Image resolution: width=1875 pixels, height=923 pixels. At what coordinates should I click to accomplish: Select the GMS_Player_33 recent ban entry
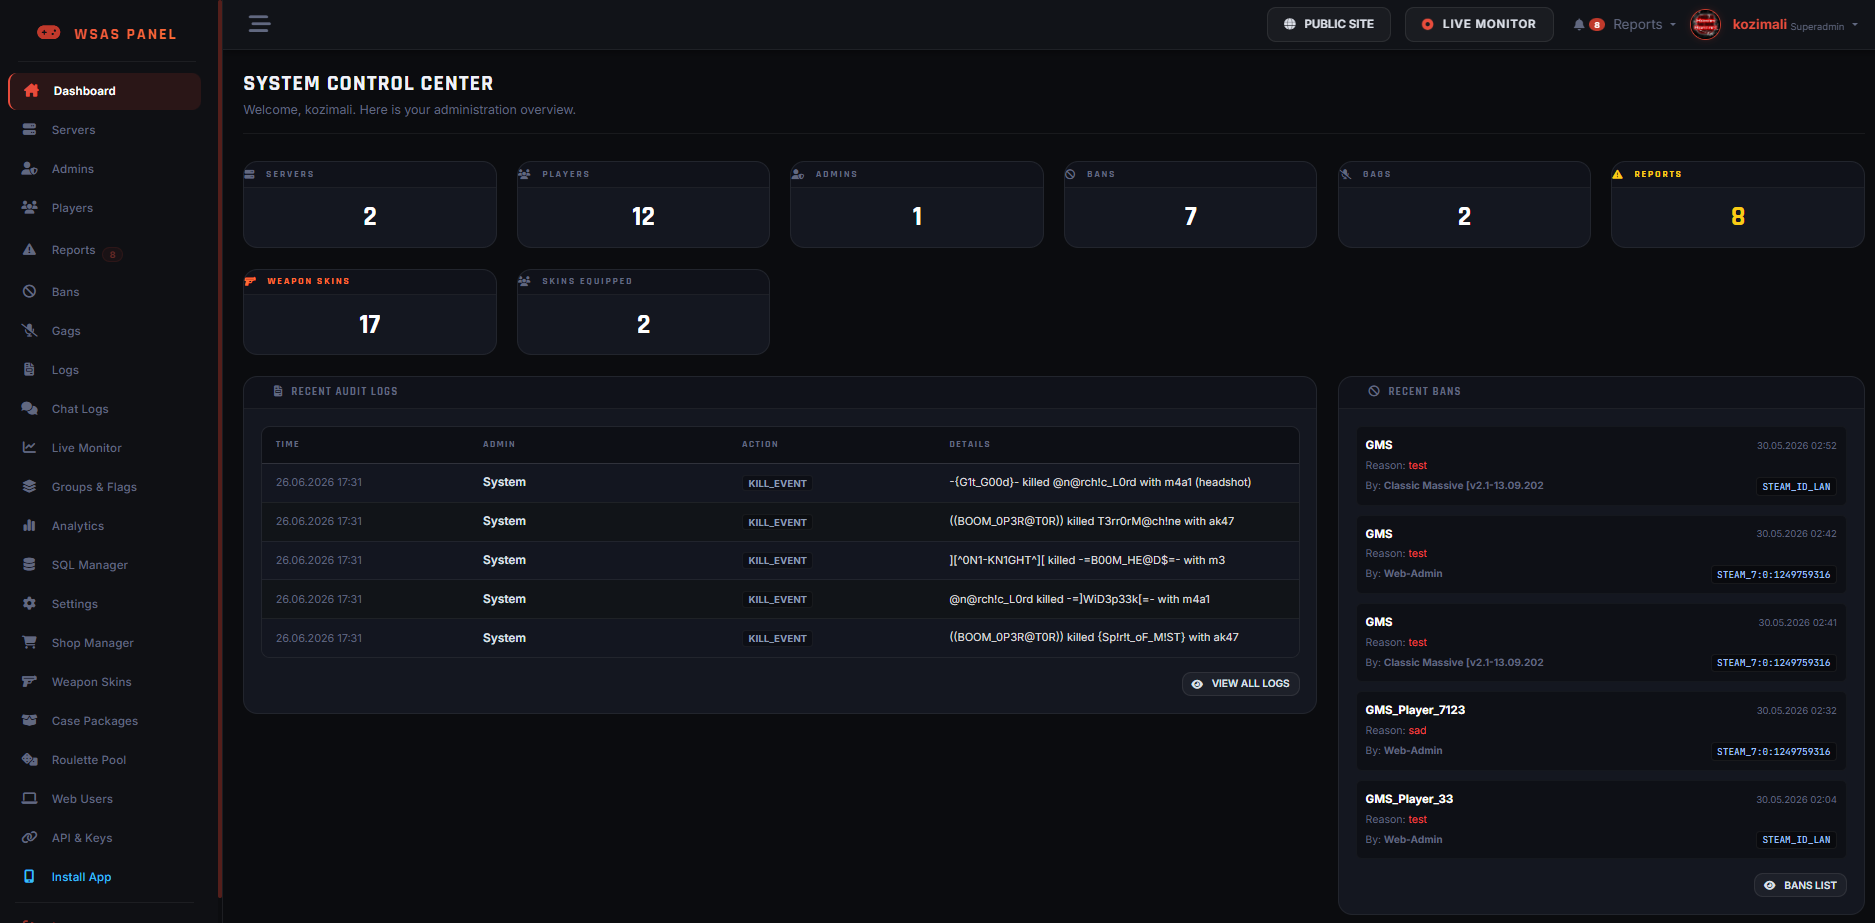(x=1601, y=820)
